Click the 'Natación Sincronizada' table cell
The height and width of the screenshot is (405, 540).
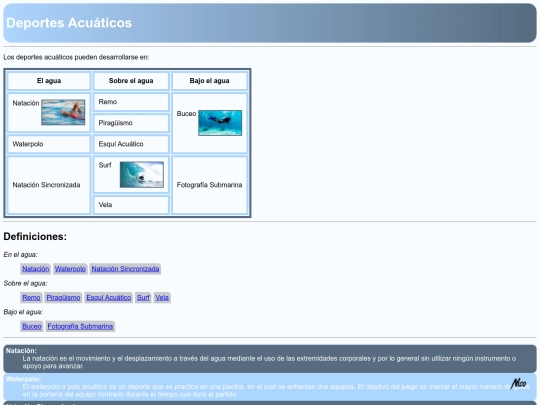pyautogui.click(x=49, y=185)
